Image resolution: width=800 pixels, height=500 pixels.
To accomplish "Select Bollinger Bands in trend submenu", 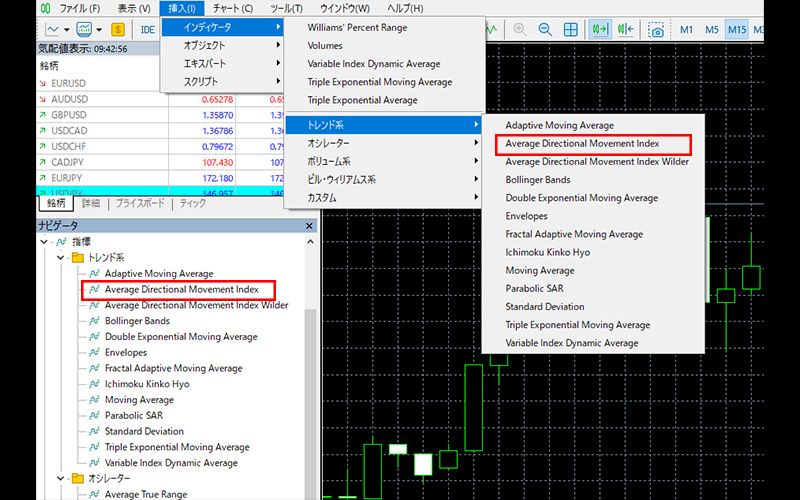I will click(538, 180).
